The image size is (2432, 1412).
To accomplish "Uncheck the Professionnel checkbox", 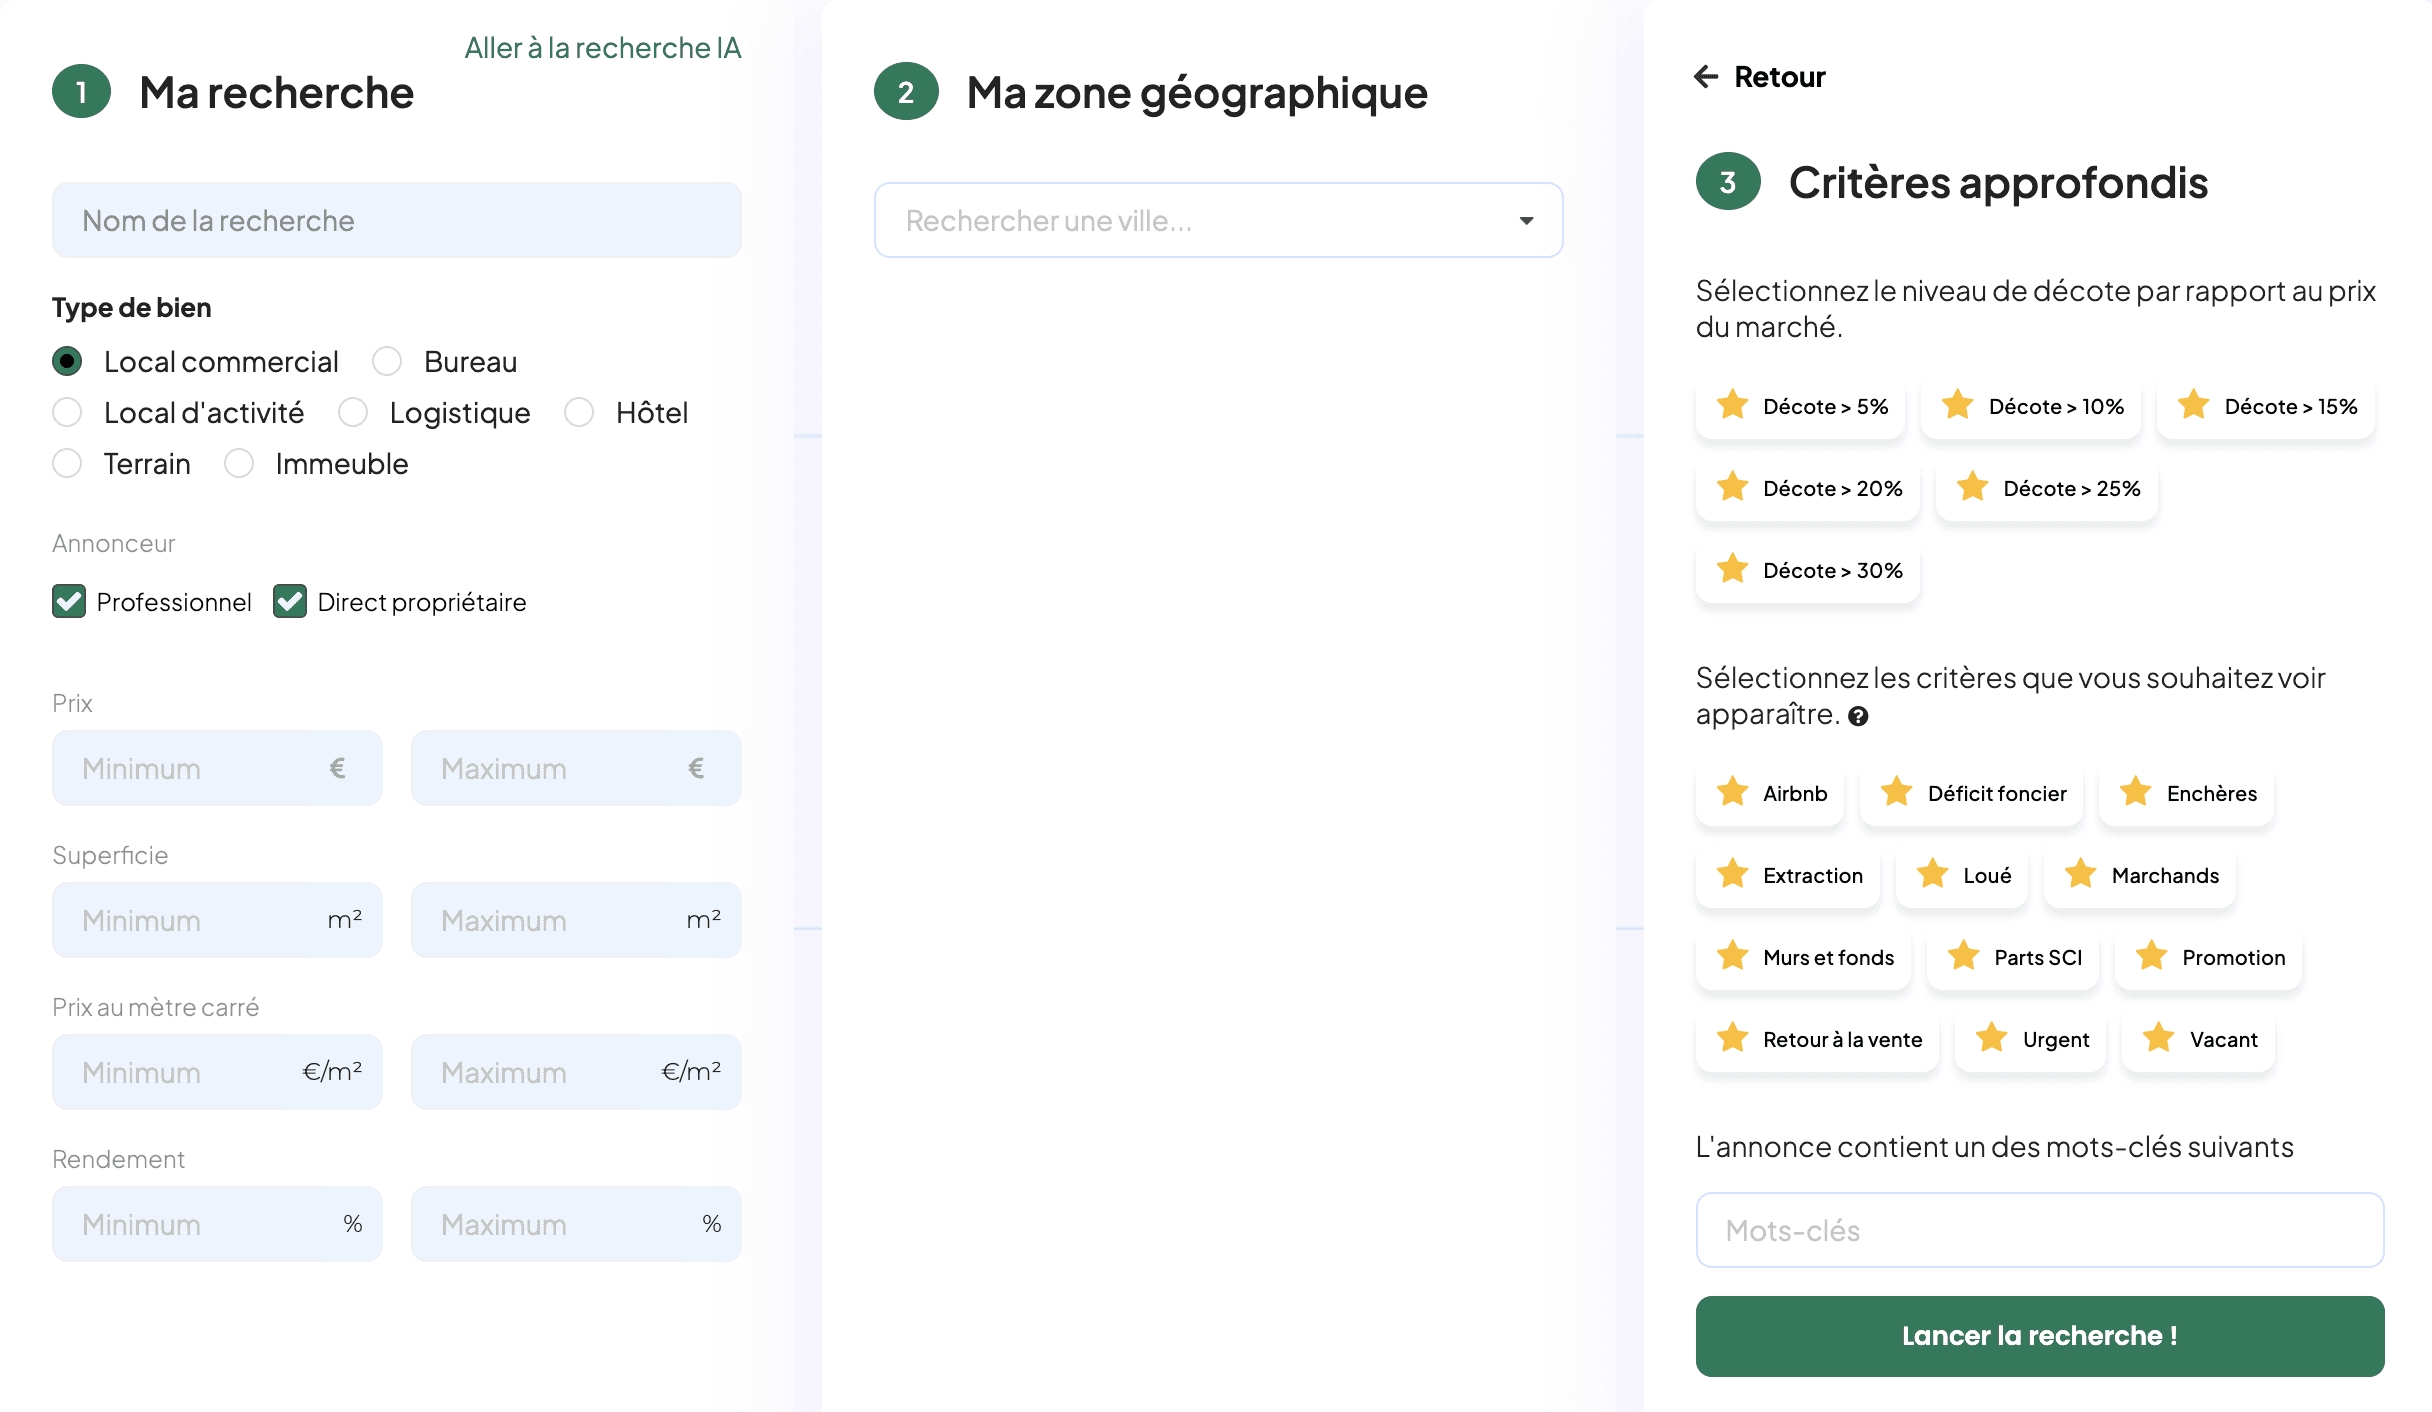I will (x=69, y=602).
